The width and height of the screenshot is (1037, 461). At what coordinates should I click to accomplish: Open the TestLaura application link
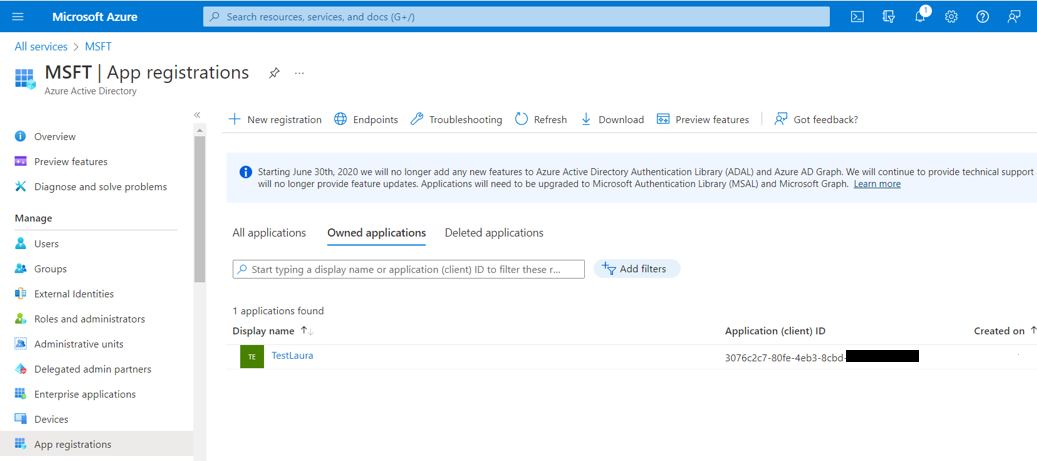click(292, 355)
